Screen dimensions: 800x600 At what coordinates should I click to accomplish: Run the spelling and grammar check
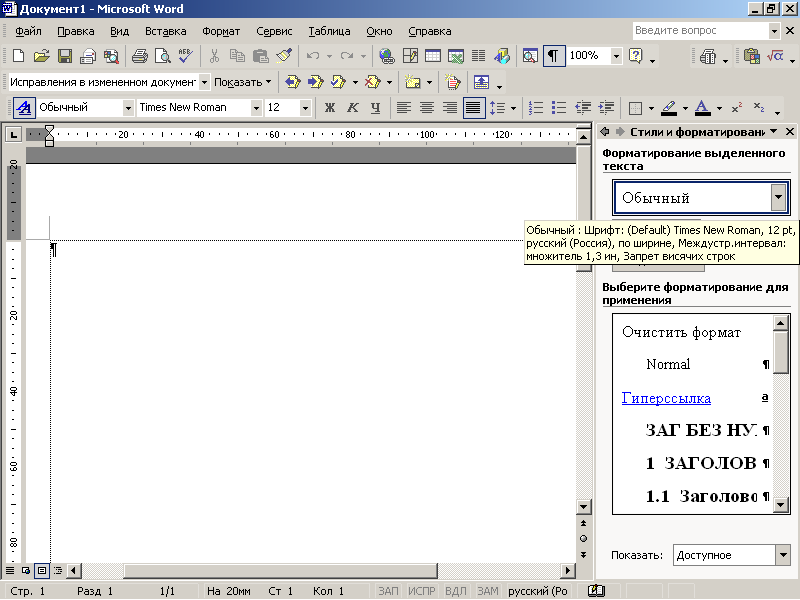tap(186, 56)
